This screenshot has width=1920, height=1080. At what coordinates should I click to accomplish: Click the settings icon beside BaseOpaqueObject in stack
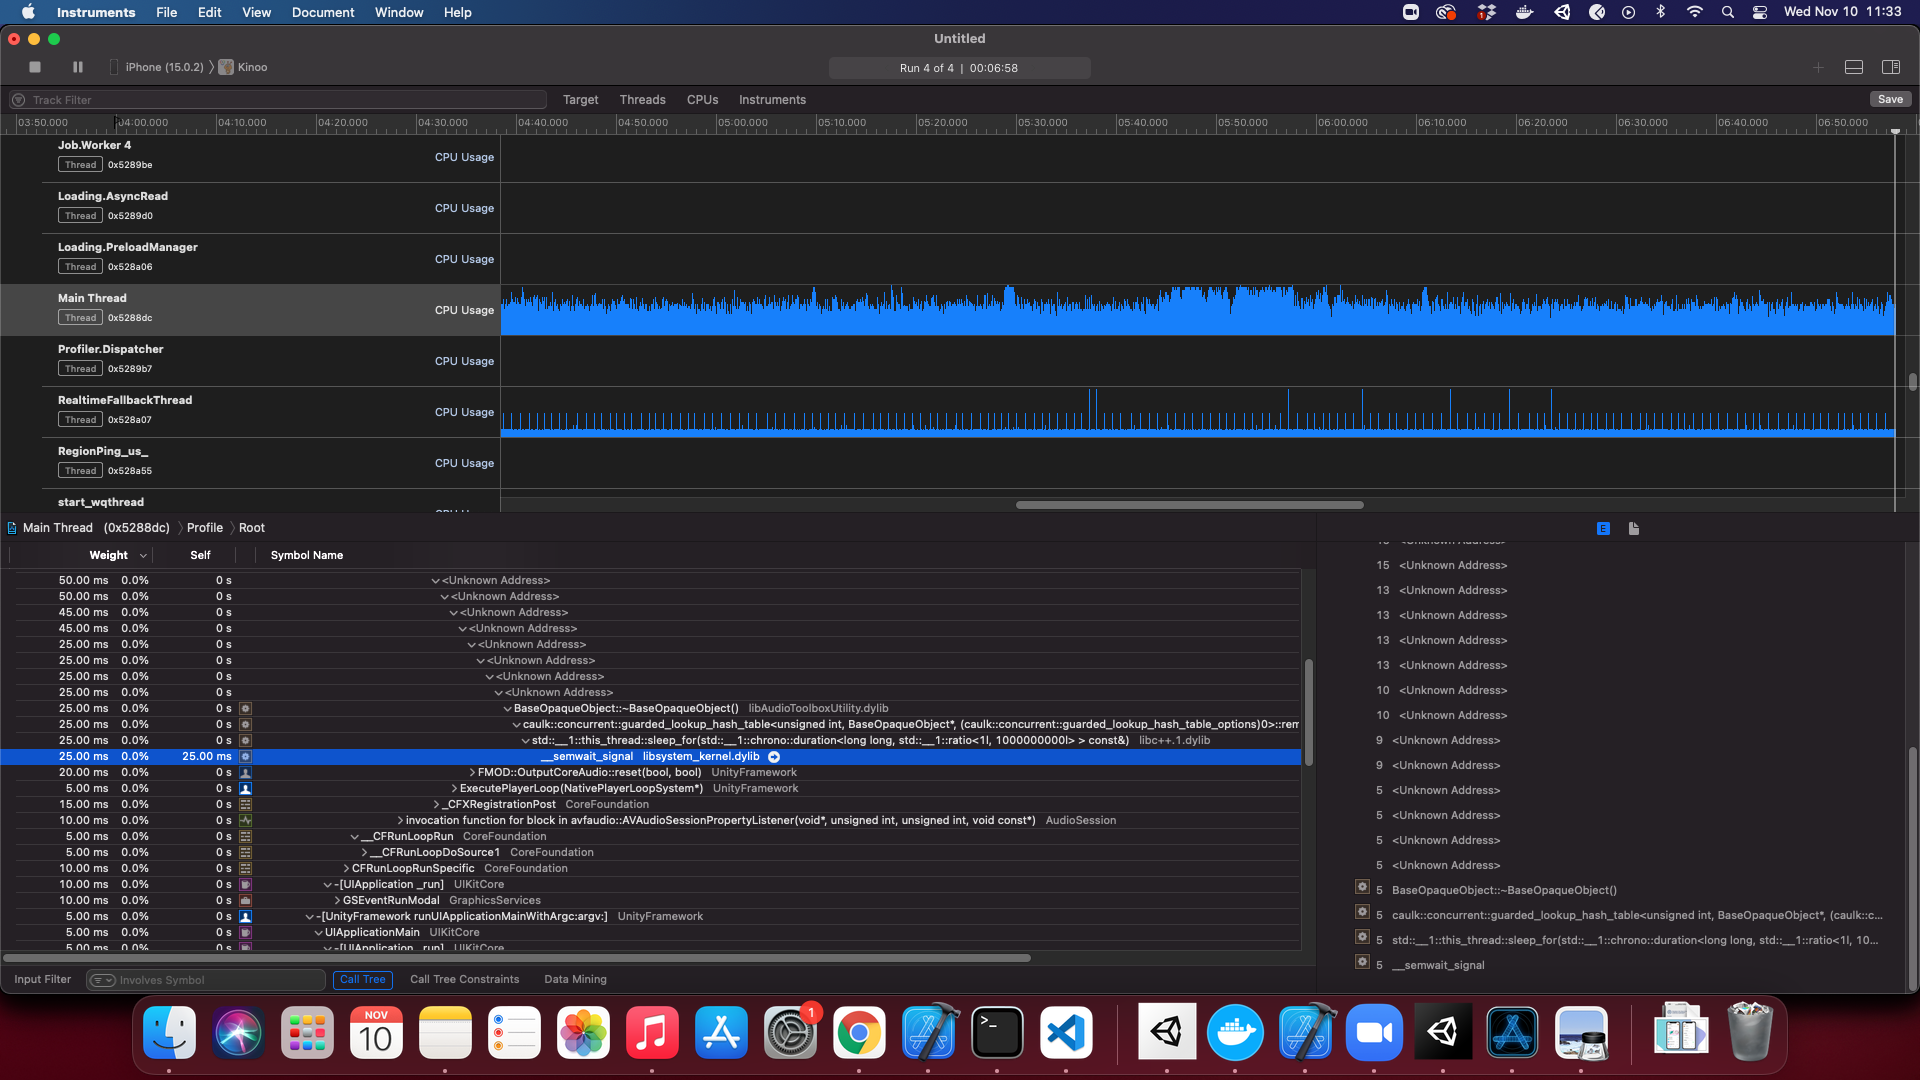tap(1362, 887)
